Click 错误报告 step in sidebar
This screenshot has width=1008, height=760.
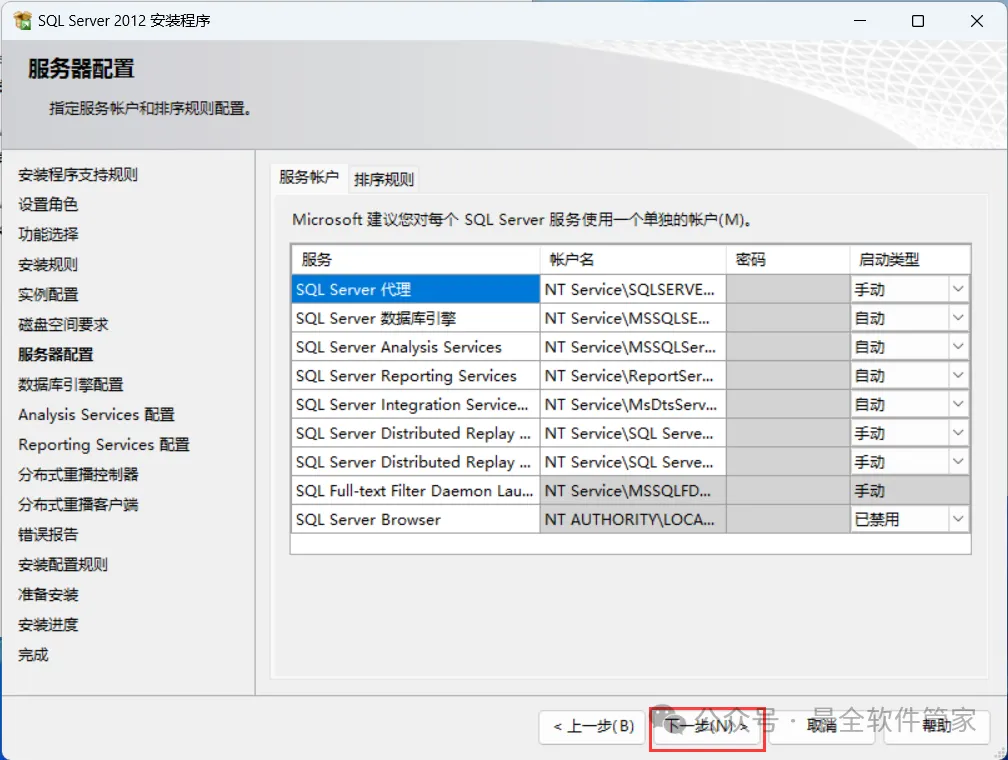click(48, 534)
